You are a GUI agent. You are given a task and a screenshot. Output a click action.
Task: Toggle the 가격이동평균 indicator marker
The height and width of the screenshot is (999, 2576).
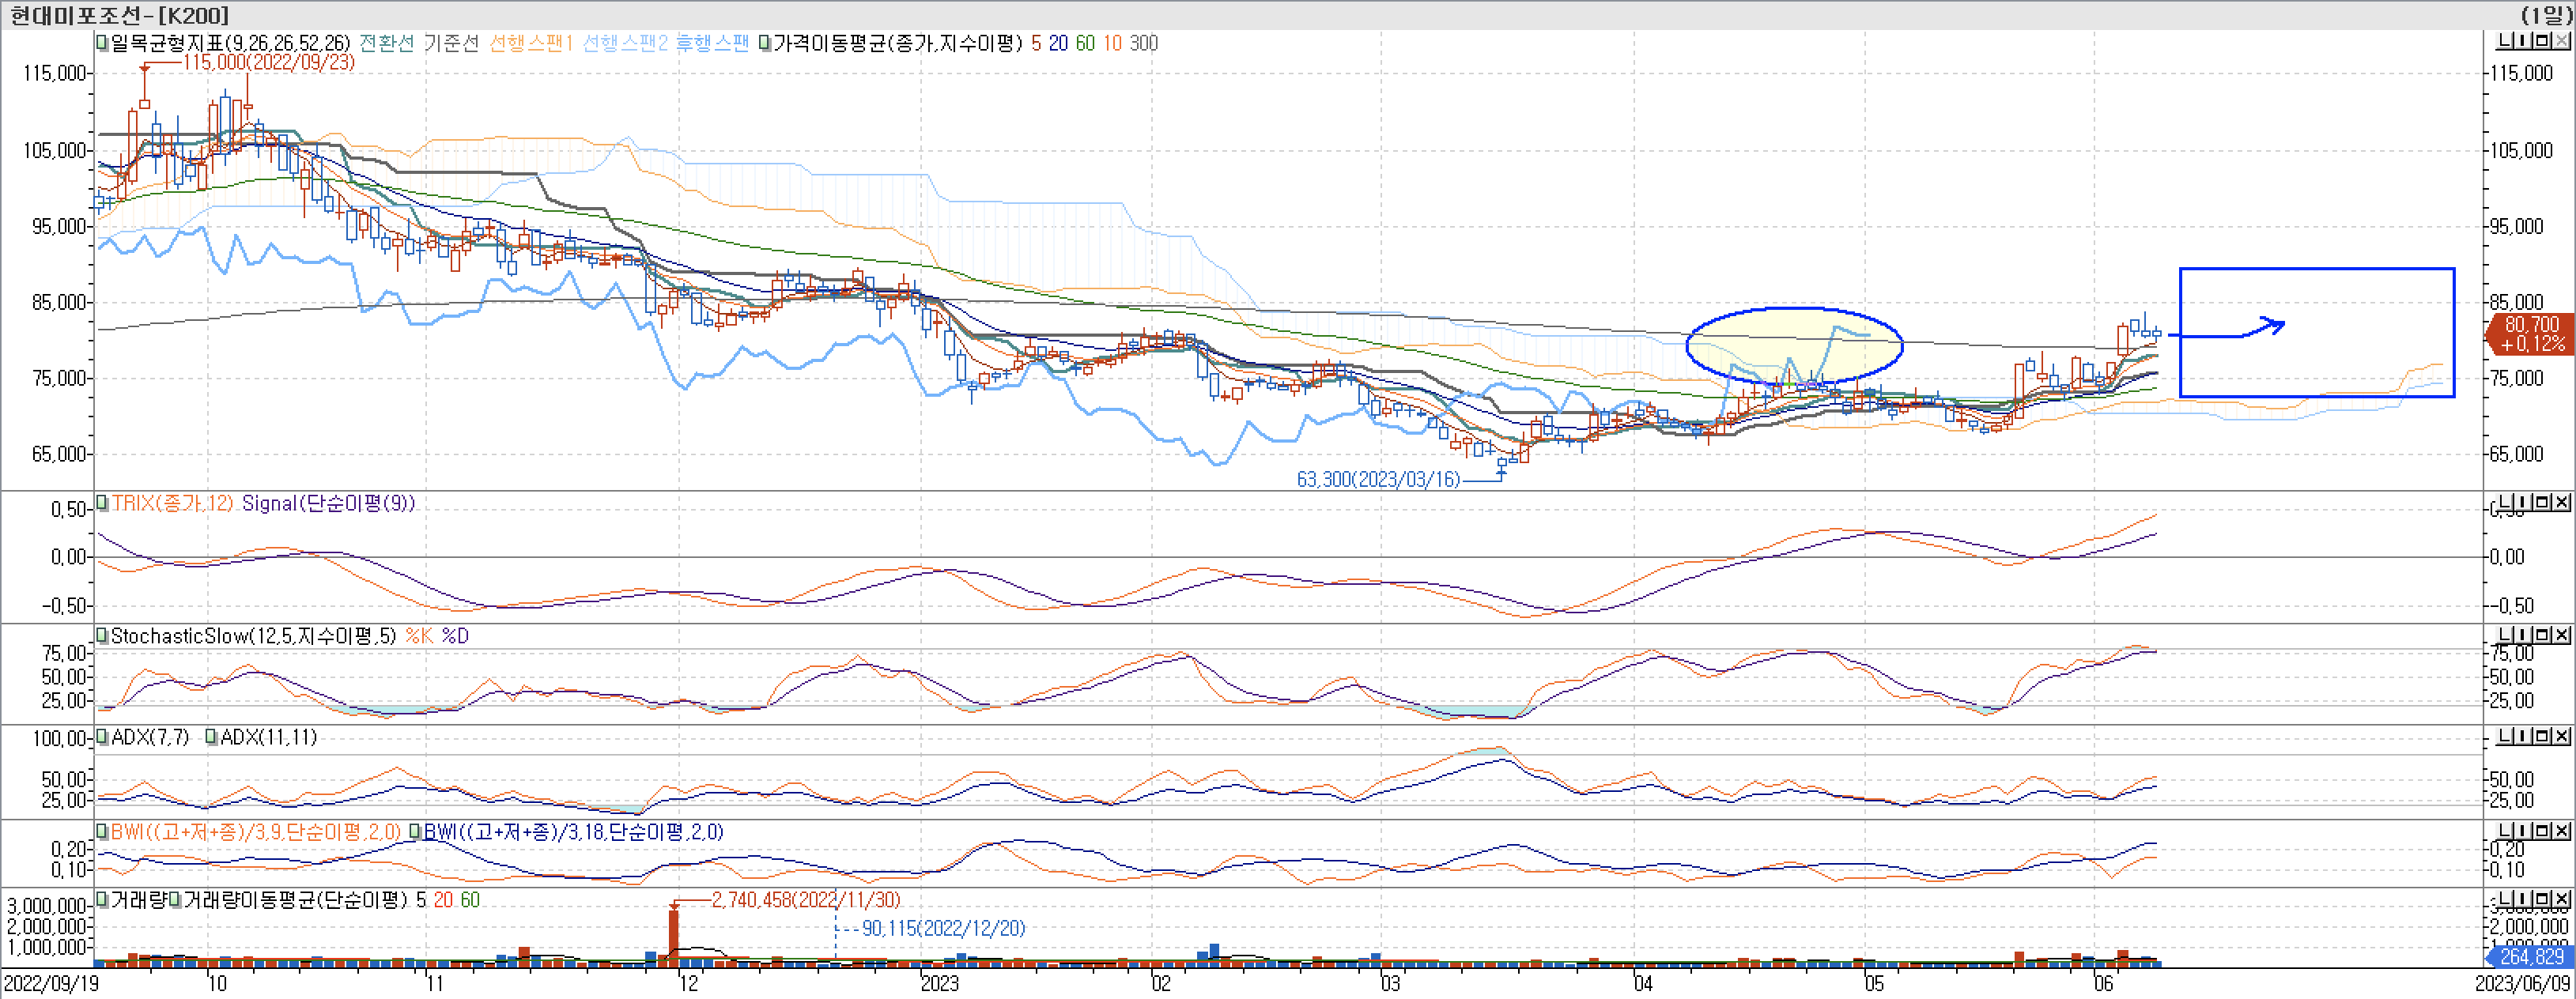pyautogui.click(x=765, y=43)
